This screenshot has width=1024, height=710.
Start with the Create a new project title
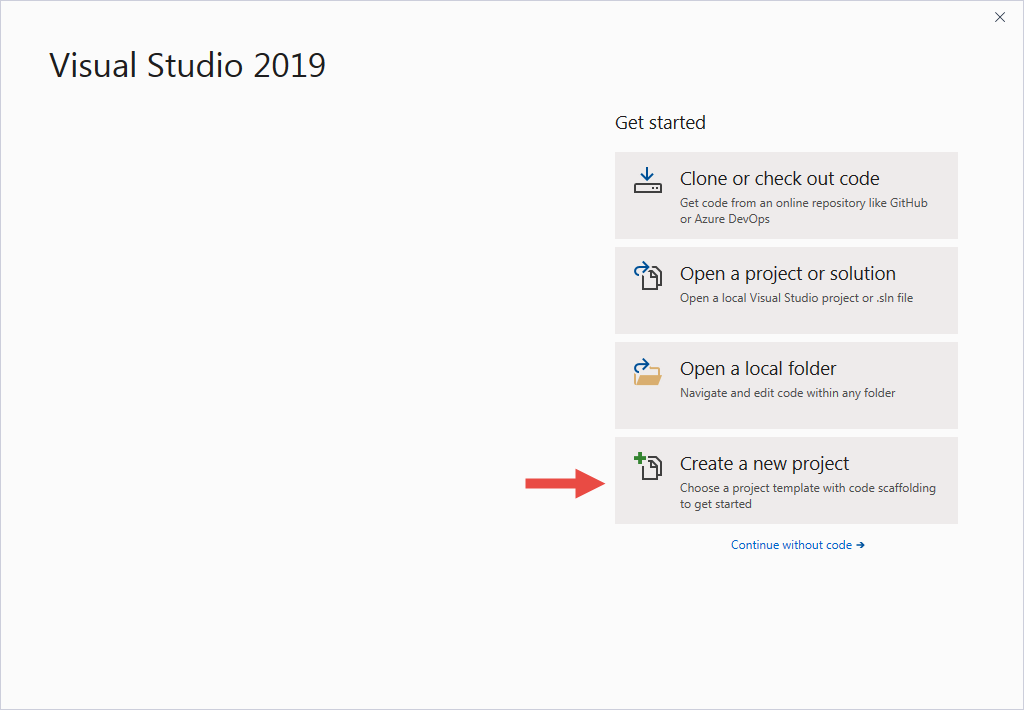coord(764,464)
